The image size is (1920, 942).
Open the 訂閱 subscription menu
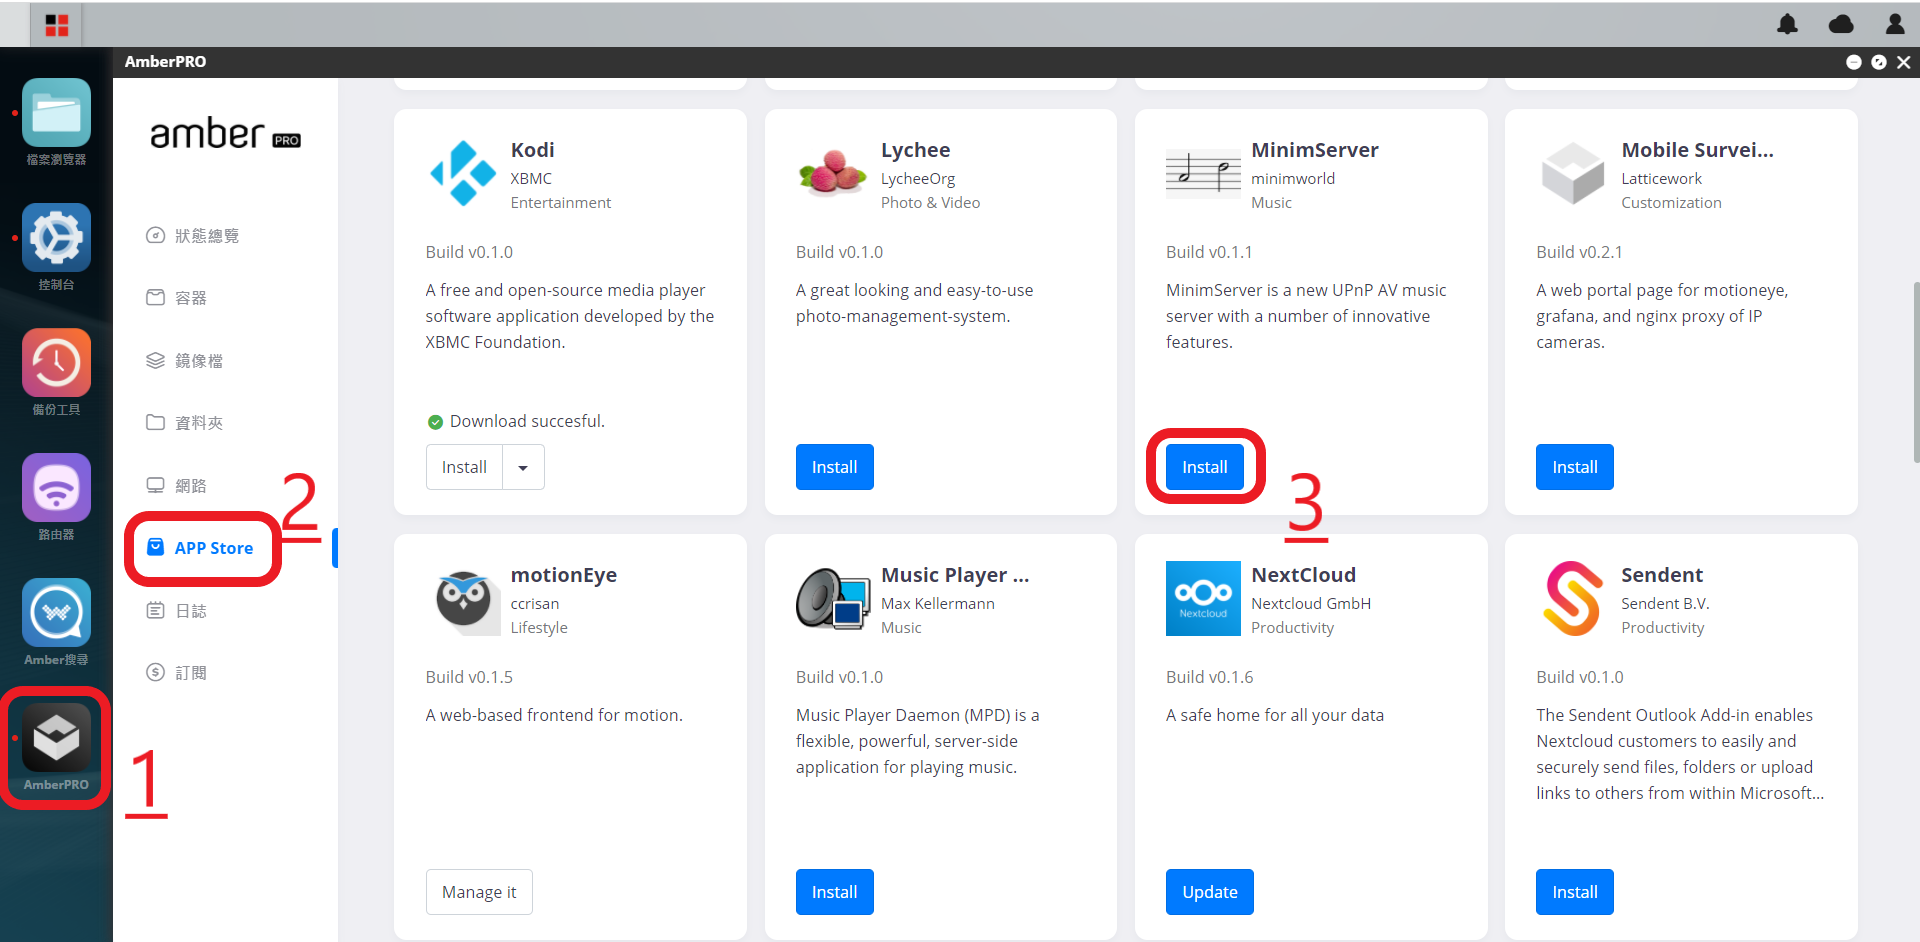click(177, 673)
